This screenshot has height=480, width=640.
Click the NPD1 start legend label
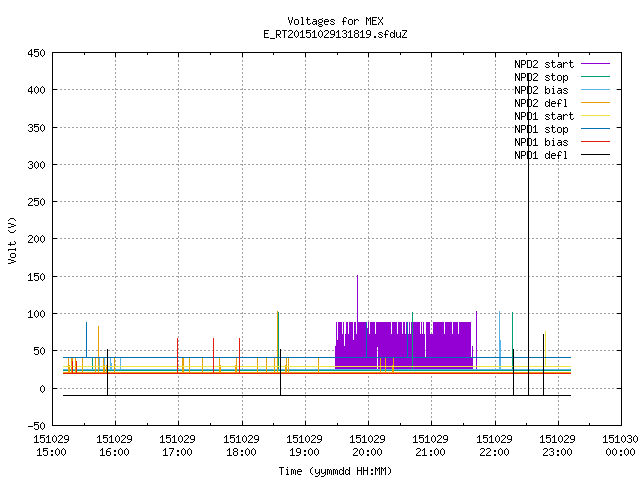(544, 116)
